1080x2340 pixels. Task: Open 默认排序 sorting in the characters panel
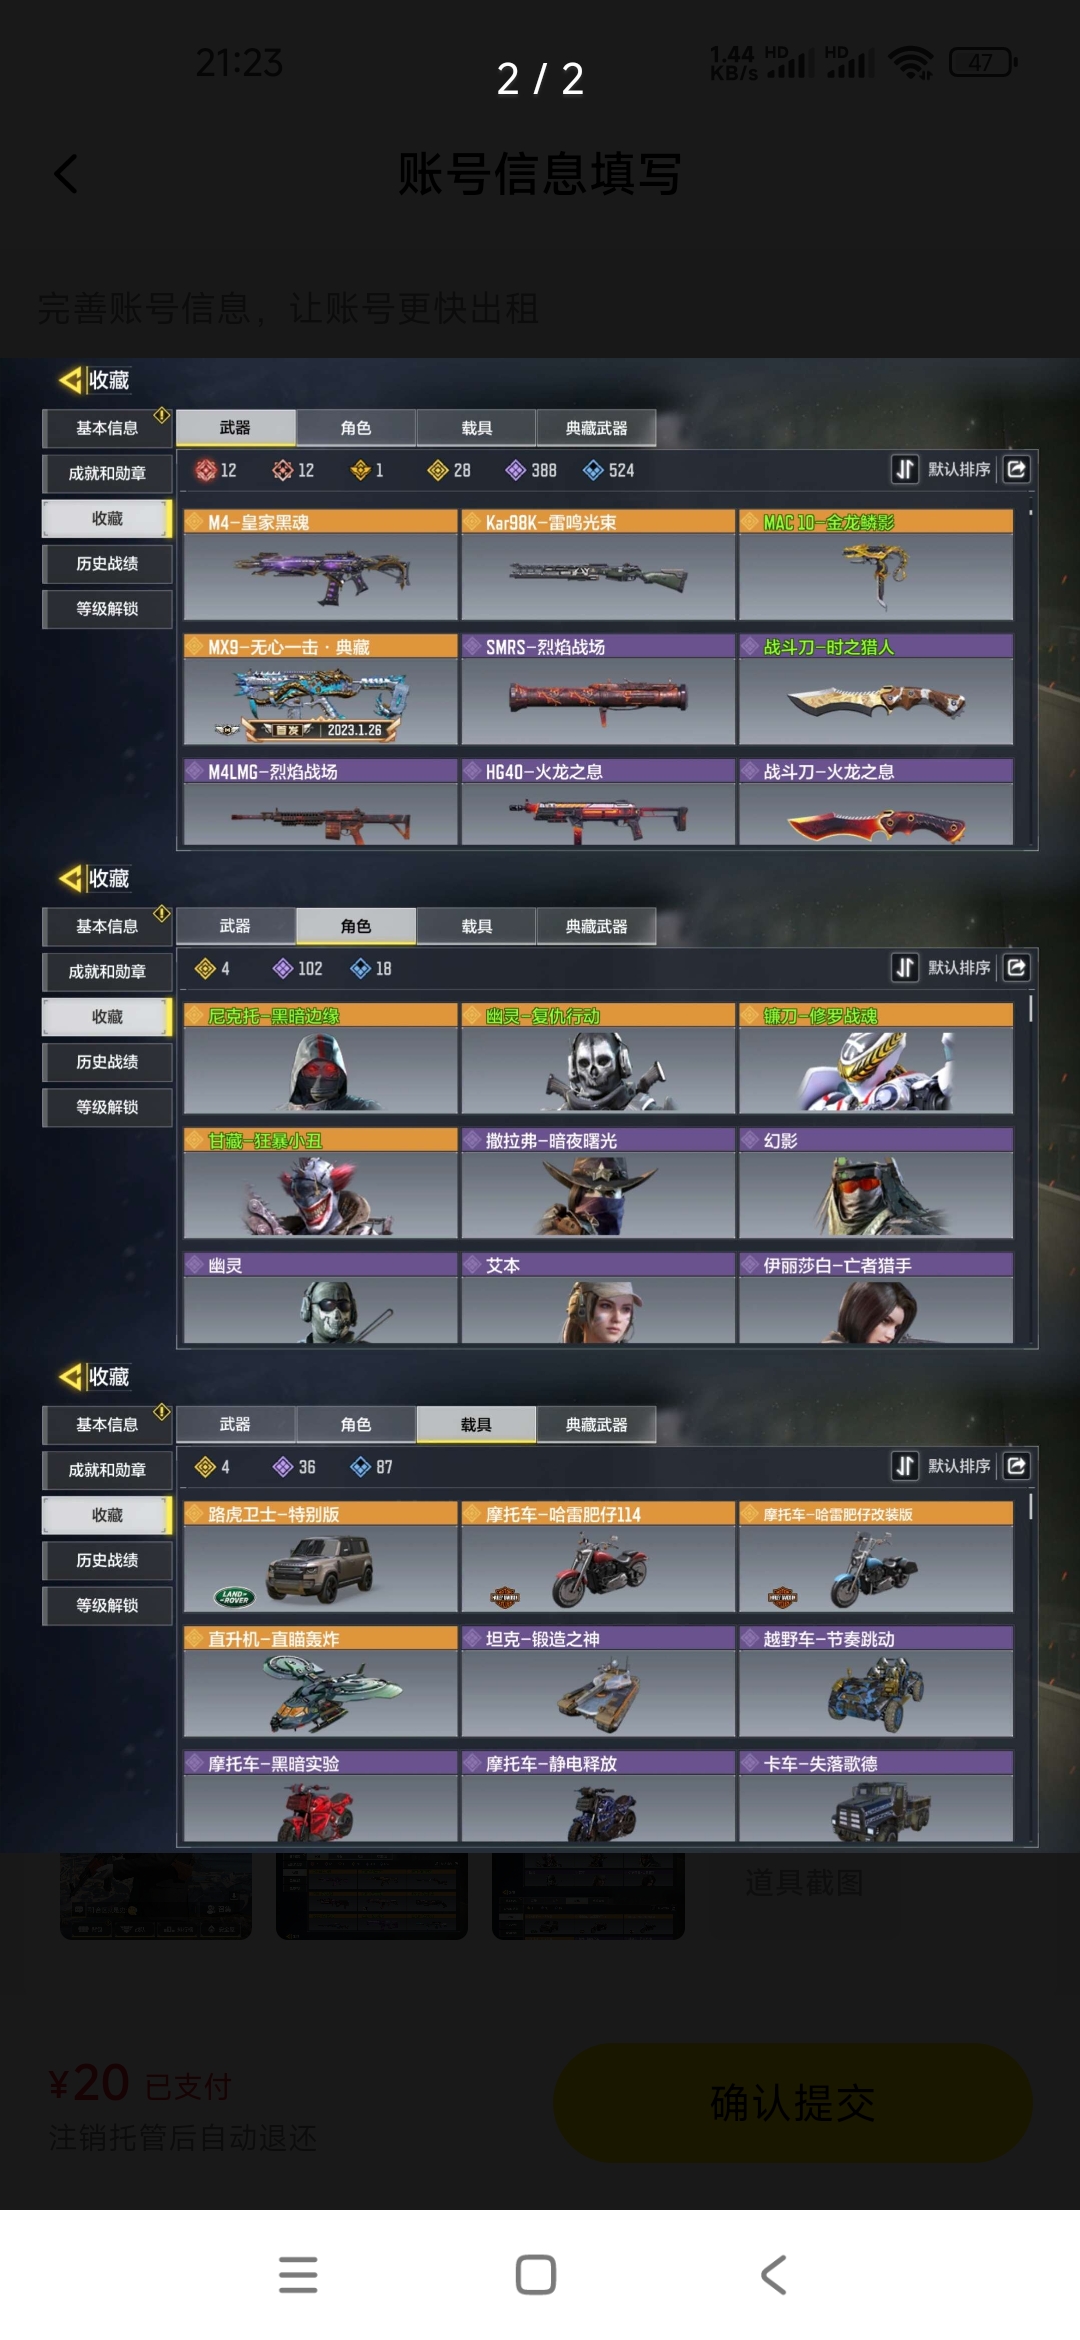959,967
